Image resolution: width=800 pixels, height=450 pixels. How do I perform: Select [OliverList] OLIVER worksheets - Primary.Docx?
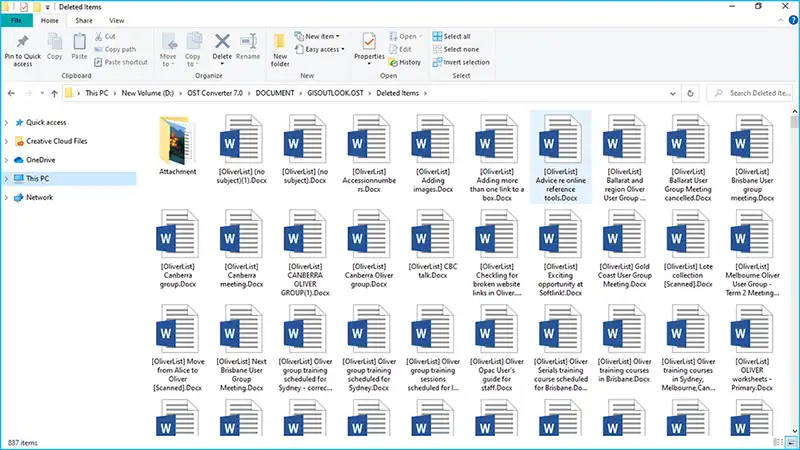752,348
